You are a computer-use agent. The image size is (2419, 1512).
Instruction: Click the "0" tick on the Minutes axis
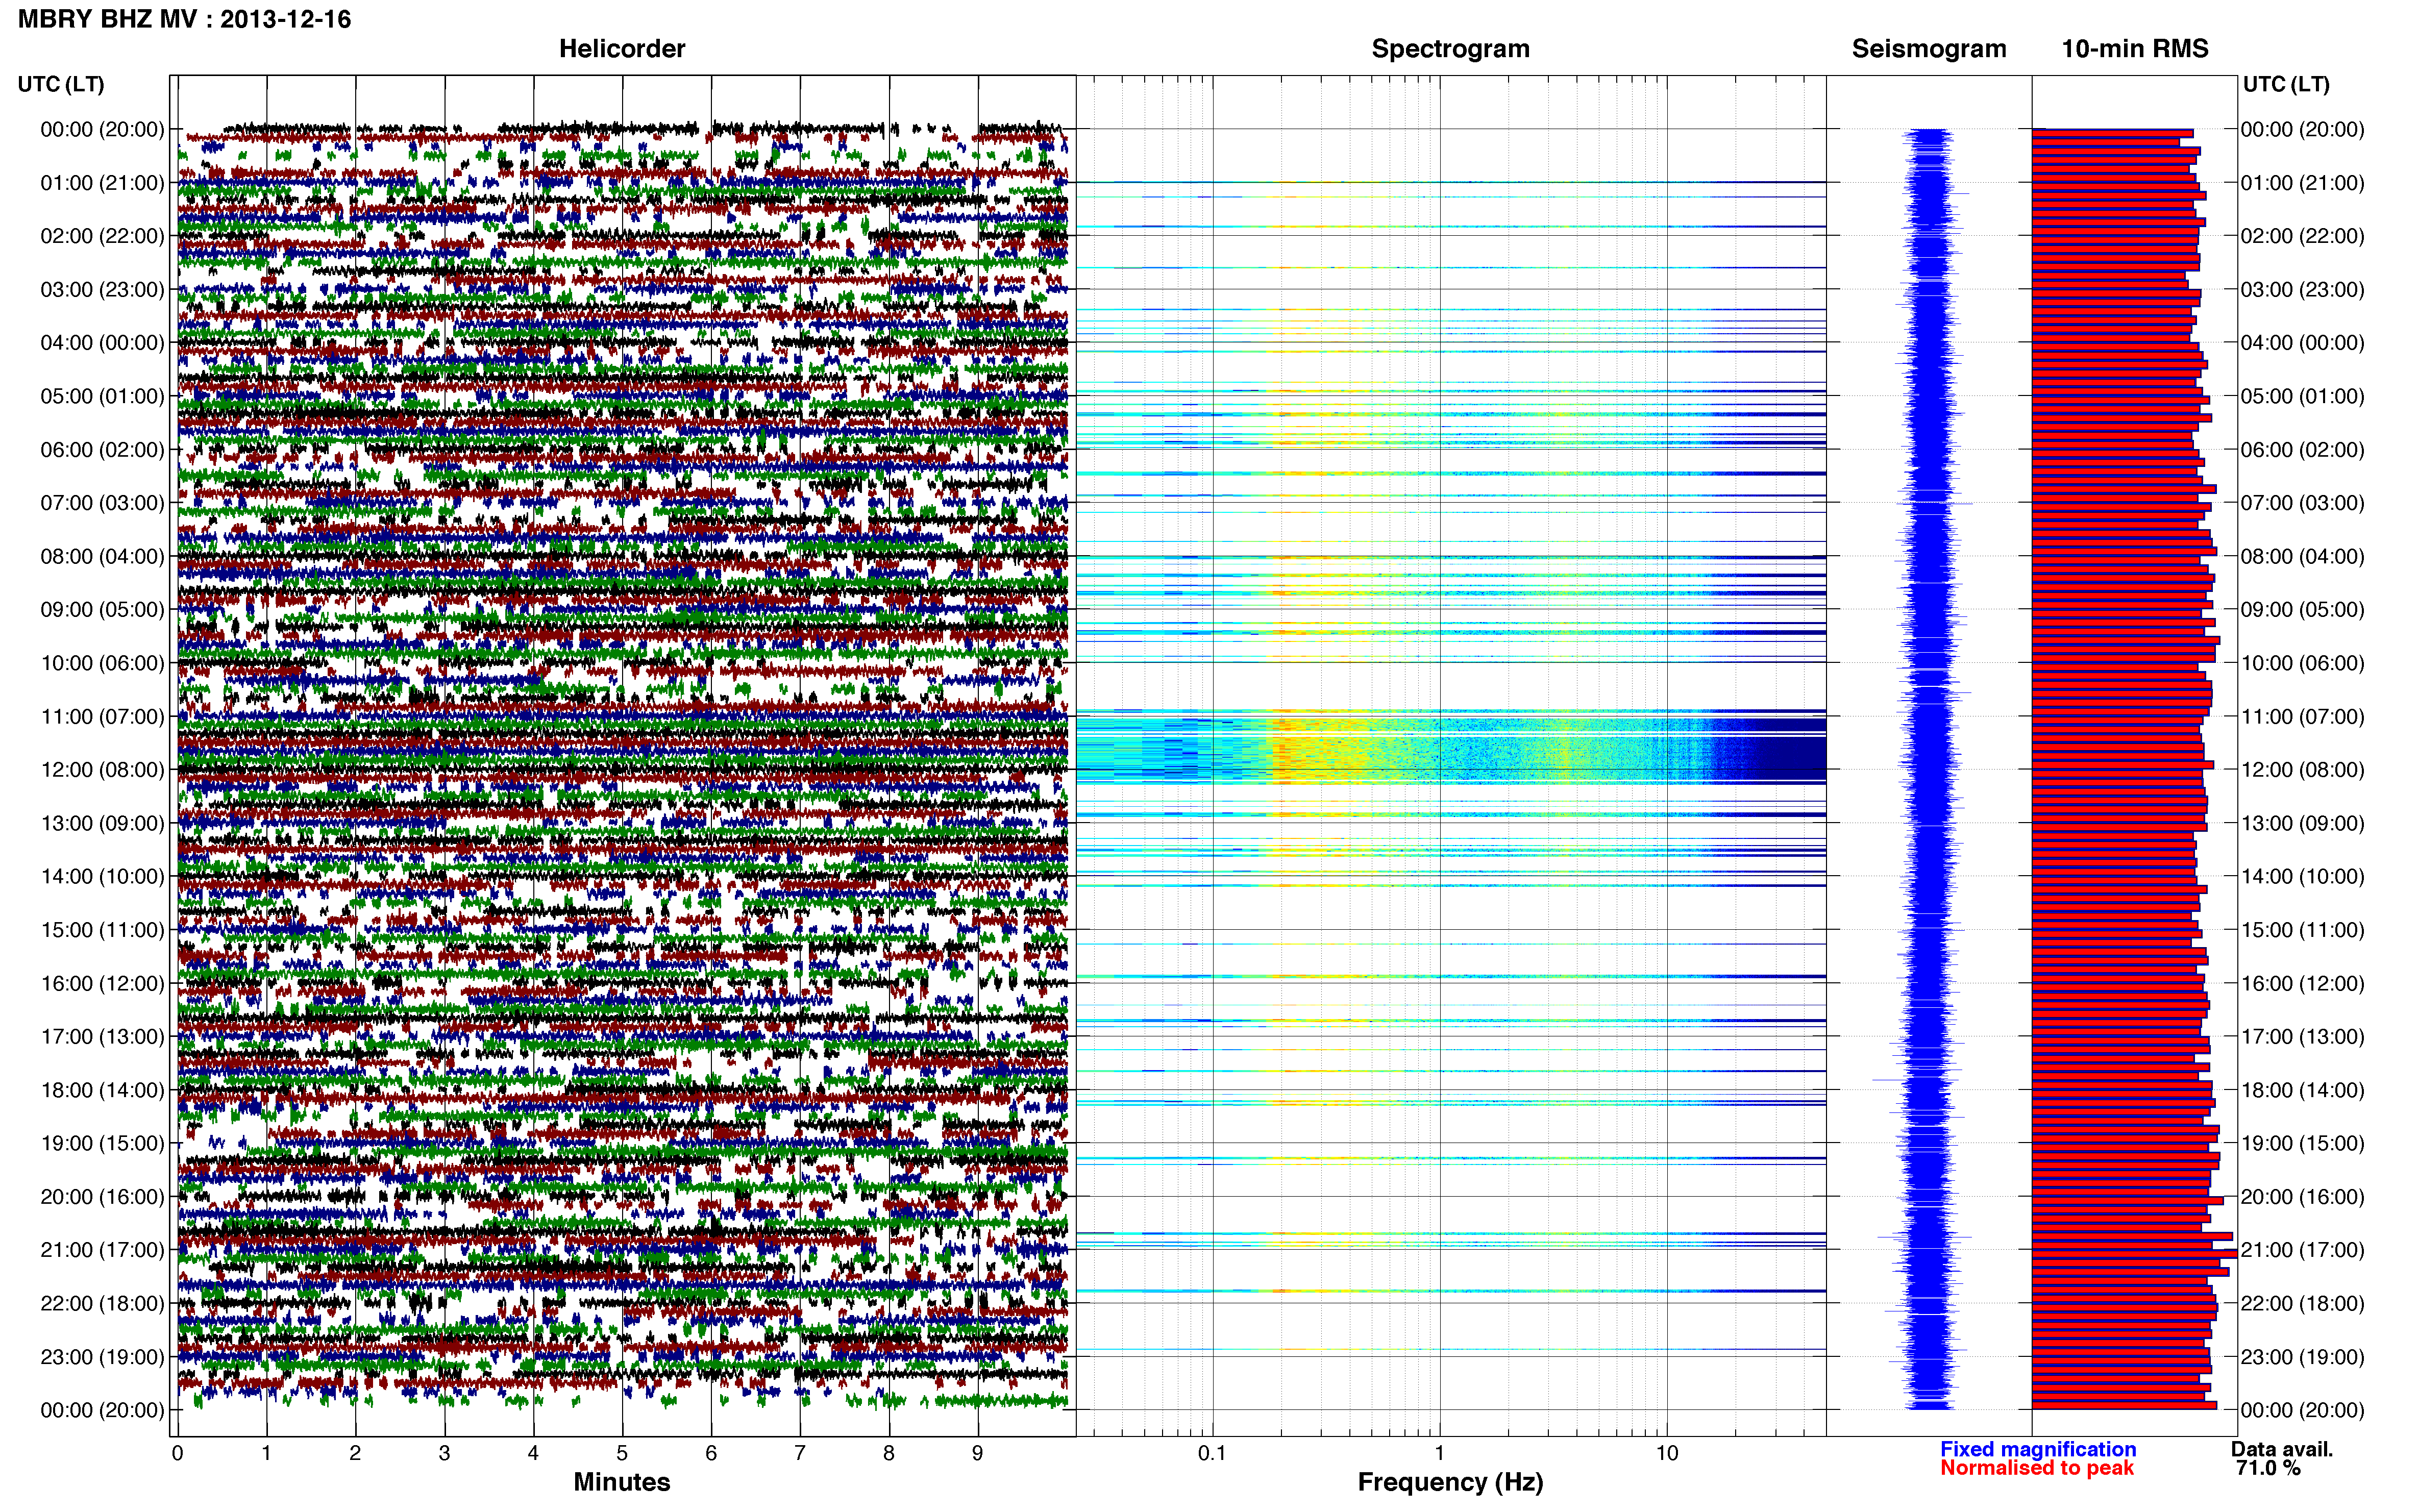[177, 1454]
